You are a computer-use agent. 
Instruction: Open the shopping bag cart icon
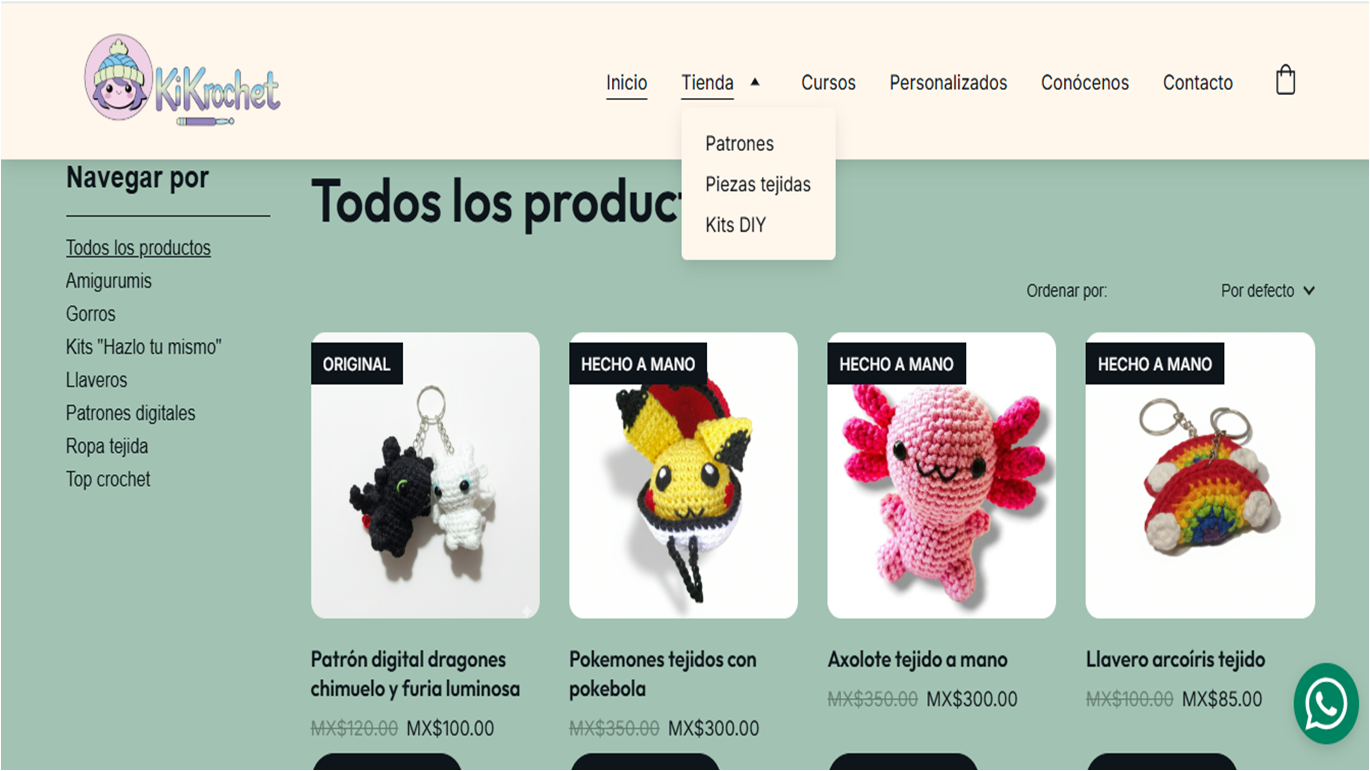[x=1285, y=80]
